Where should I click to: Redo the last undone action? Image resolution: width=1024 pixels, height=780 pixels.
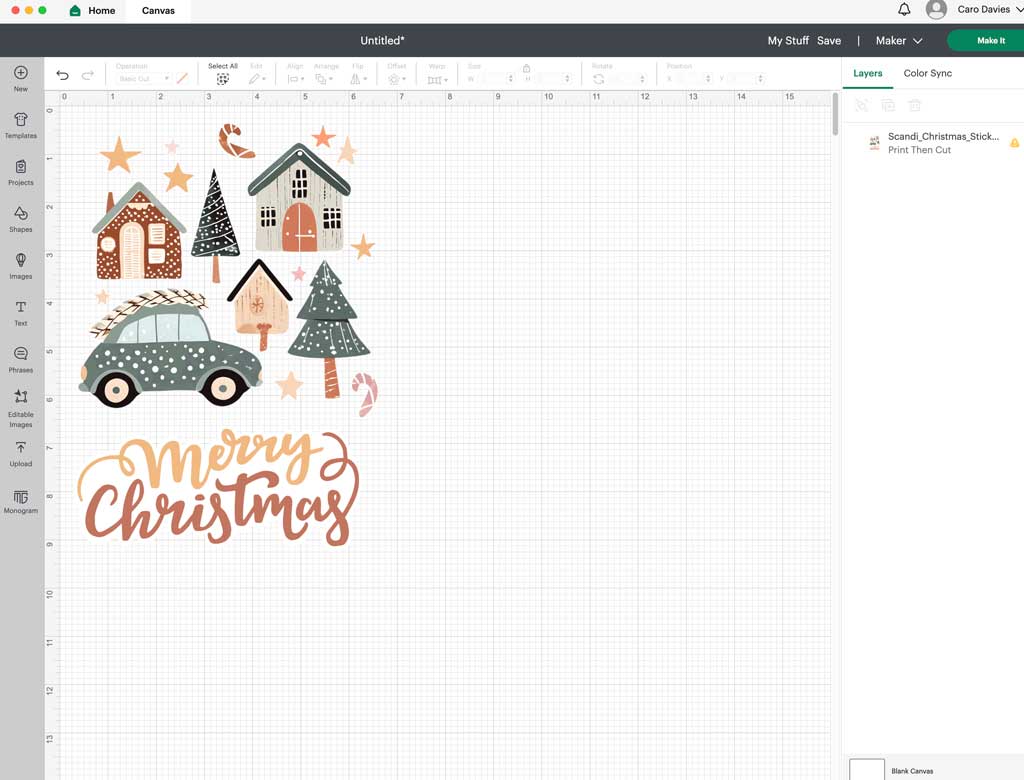coord(88,75)
